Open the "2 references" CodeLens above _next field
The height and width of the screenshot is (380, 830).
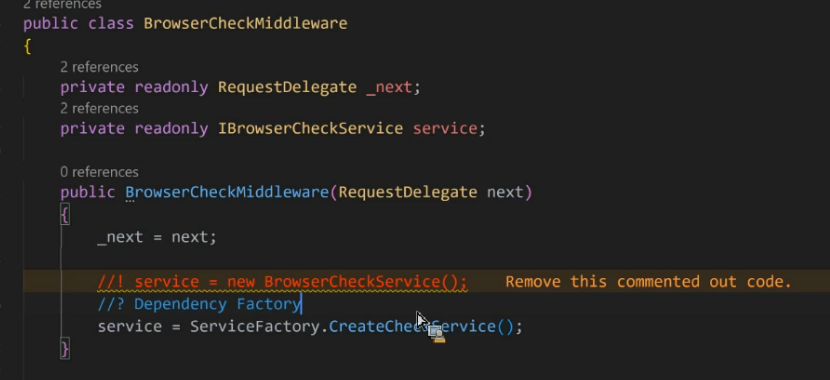[99, 67]
